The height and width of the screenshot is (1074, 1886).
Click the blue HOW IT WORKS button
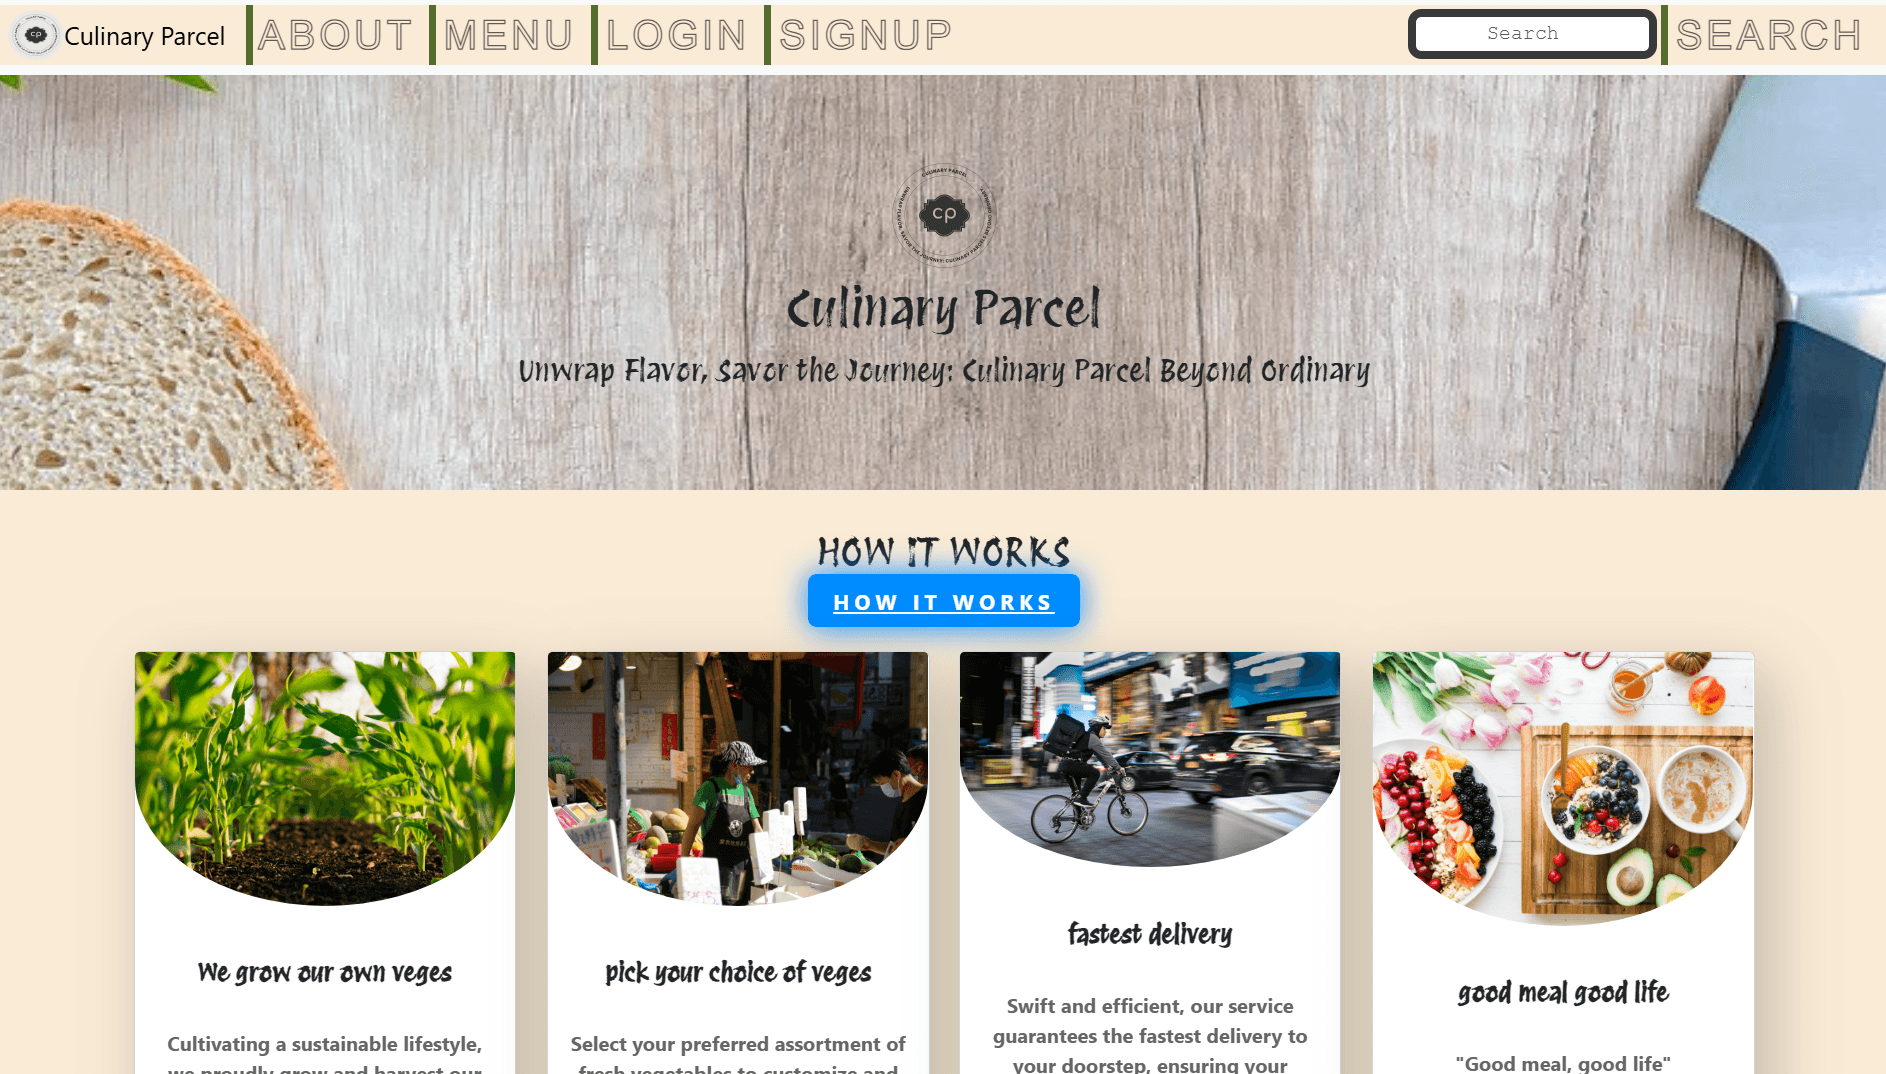[x=944, y=601]
